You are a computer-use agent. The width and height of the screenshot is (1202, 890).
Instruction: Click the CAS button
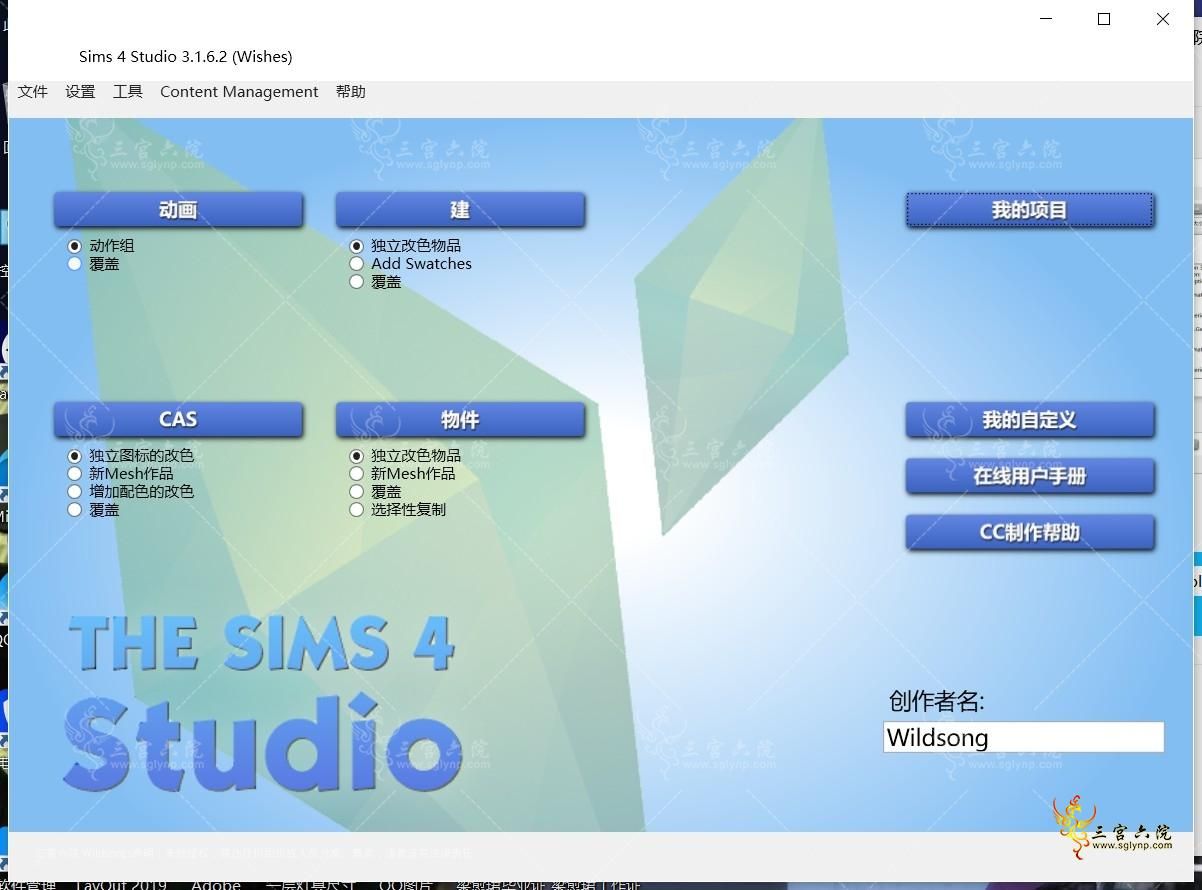(178, 420)
